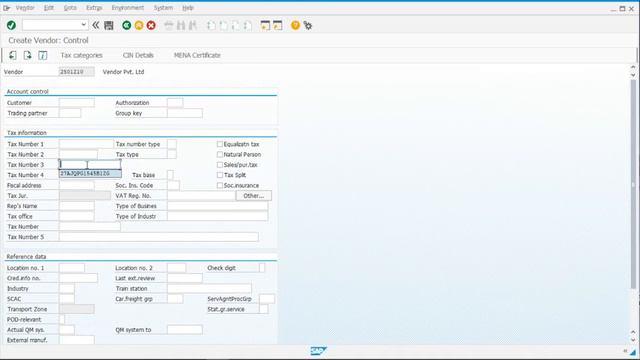Click the Group key input field
Screen dimensions: 640x360
coord(185,113)
